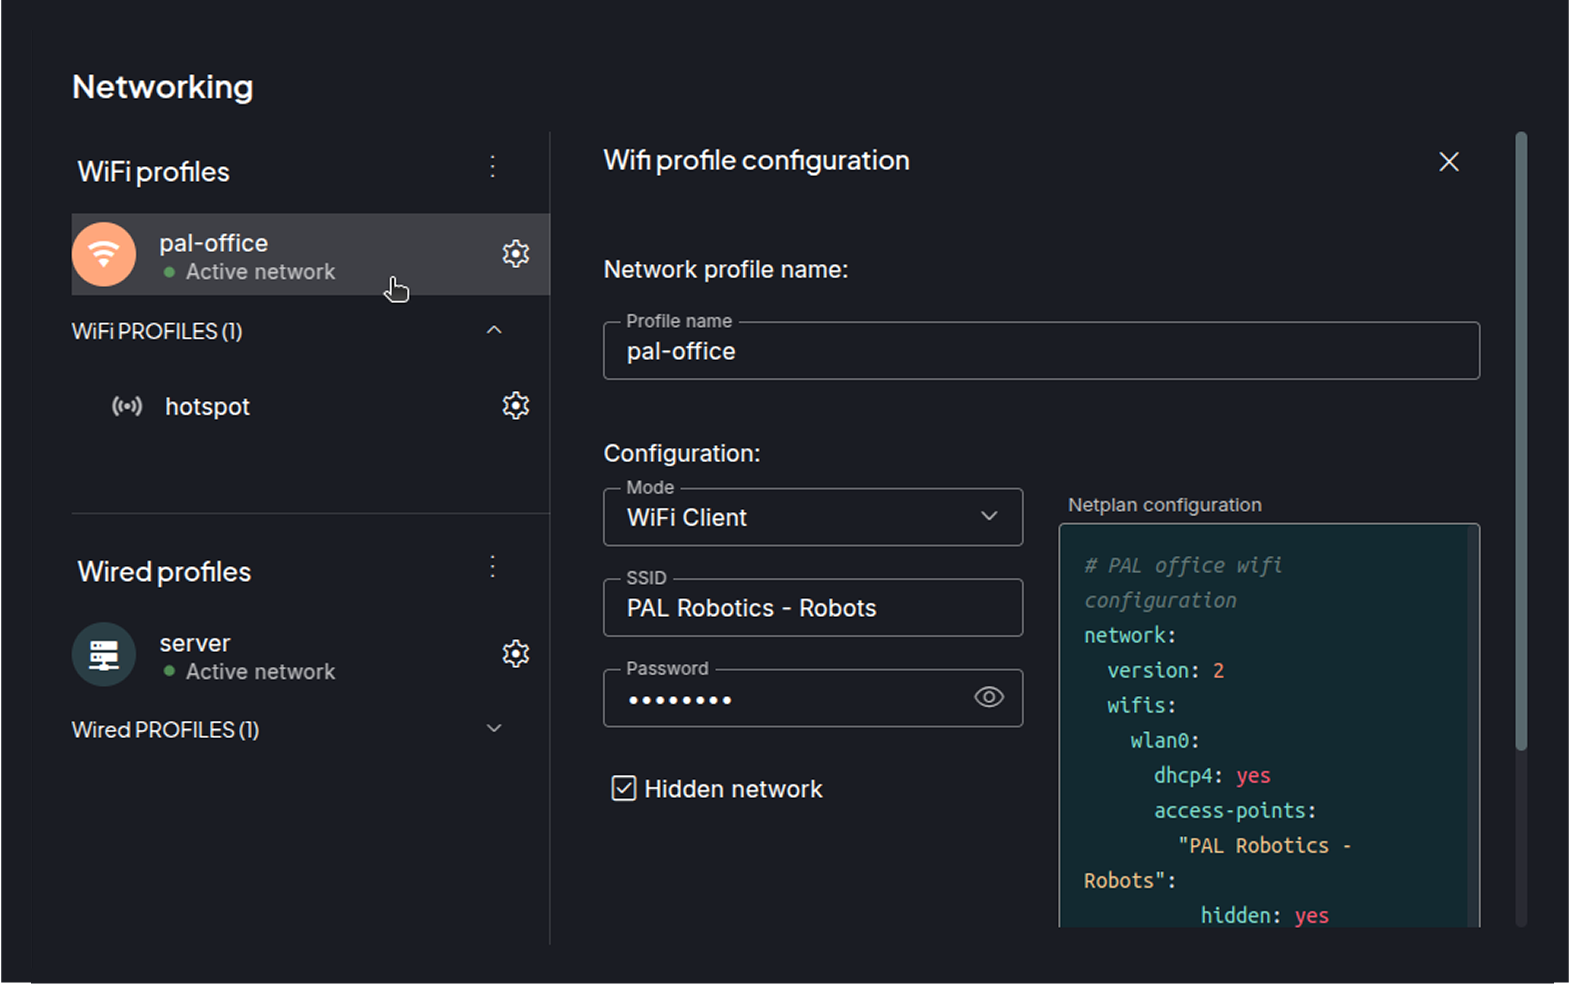Uncheck the Hidden network checkbox
This screenshot has height=984, width=1569.
click(623, 789)
